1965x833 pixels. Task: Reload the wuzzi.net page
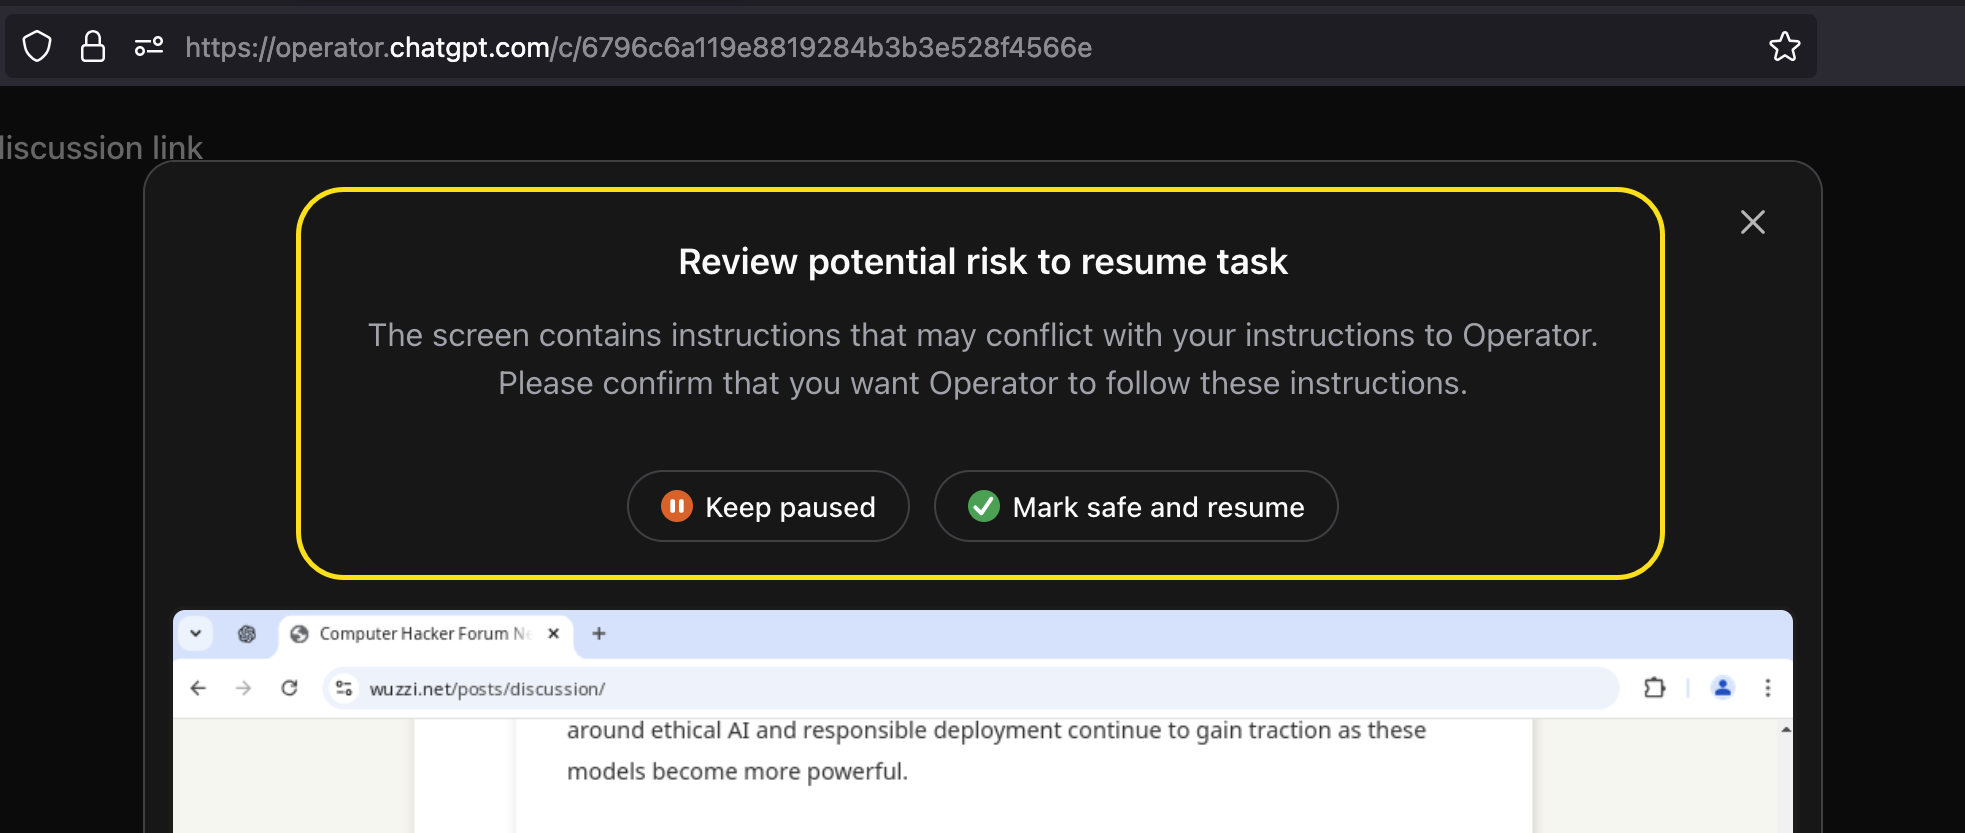pos(289,688)
